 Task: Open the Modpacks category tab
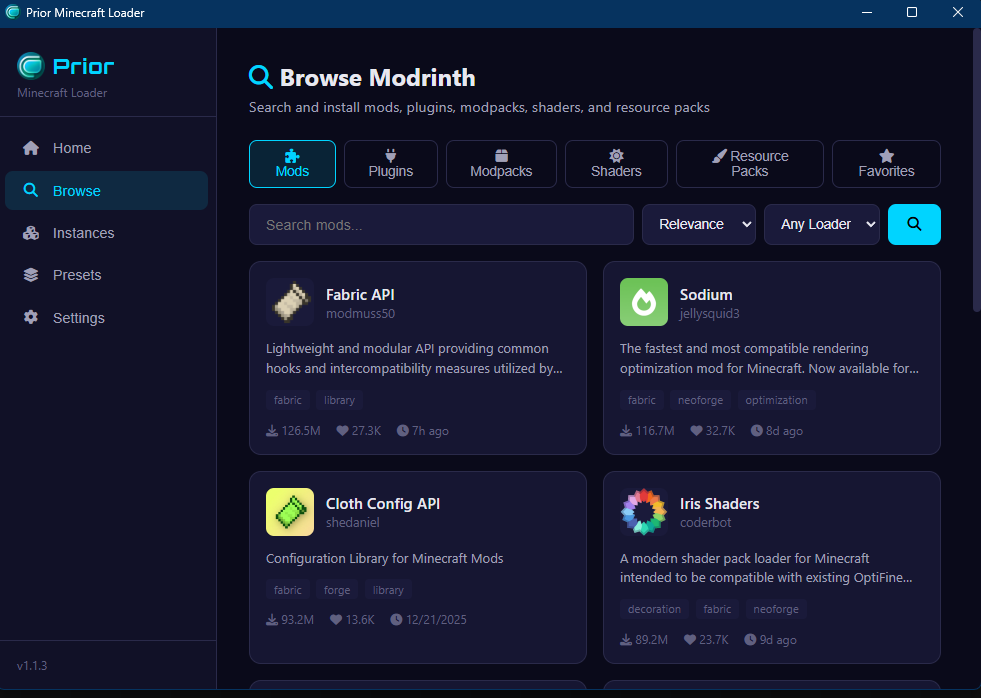point(500,163)
